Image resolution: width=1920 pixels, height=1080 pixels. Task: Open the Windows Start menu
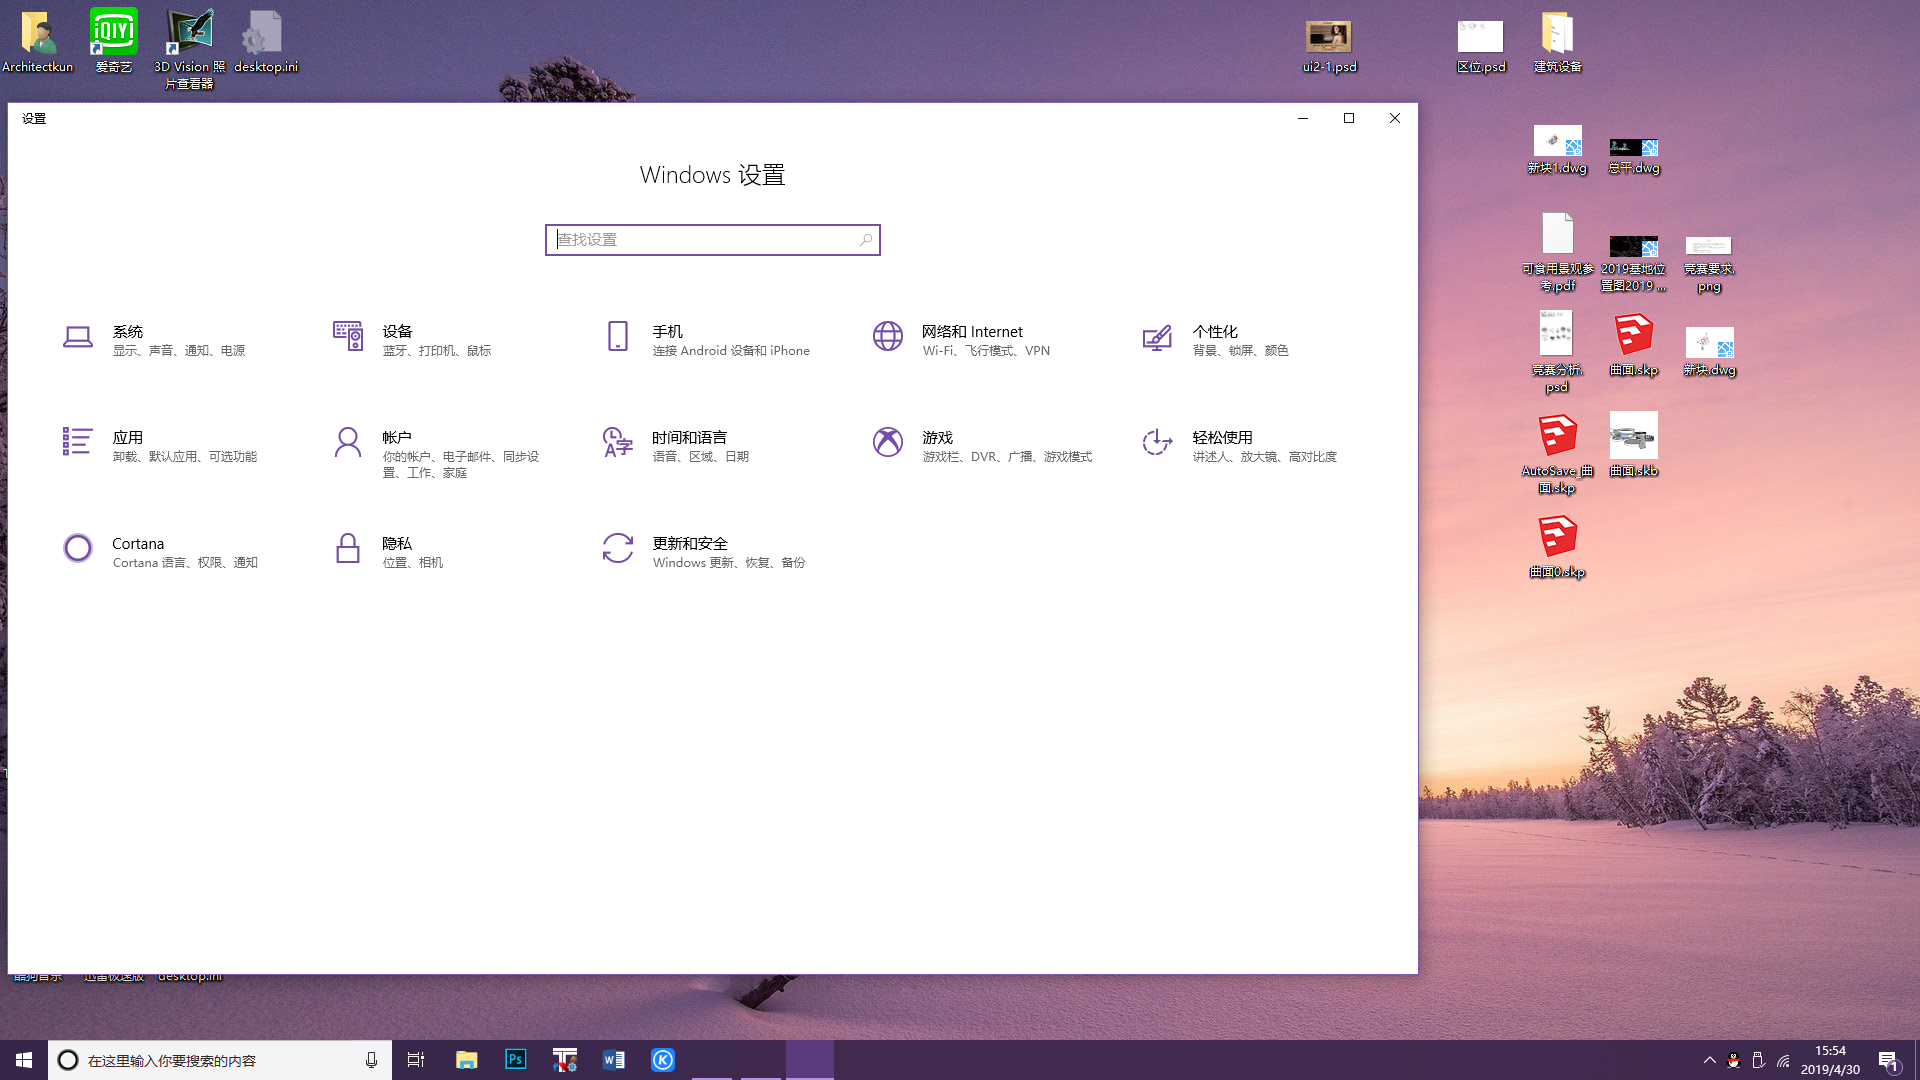pyautogui.click(x=24, y=1060)
